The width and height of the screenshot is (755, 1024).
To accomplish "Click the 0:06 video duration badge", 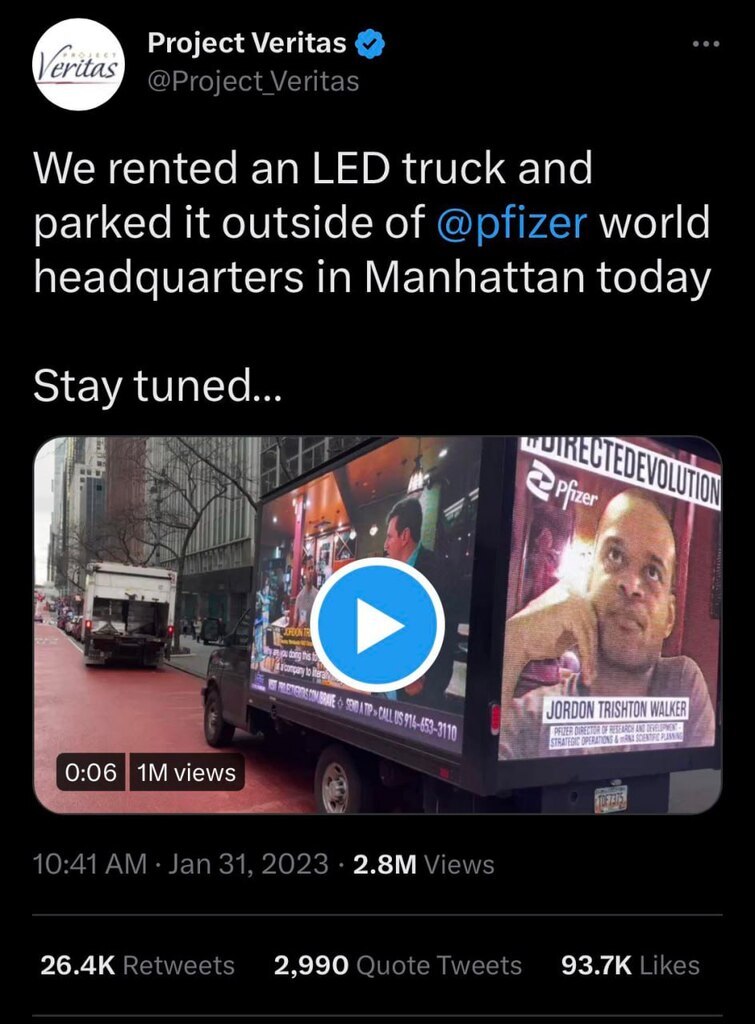I will coord(91,772).
